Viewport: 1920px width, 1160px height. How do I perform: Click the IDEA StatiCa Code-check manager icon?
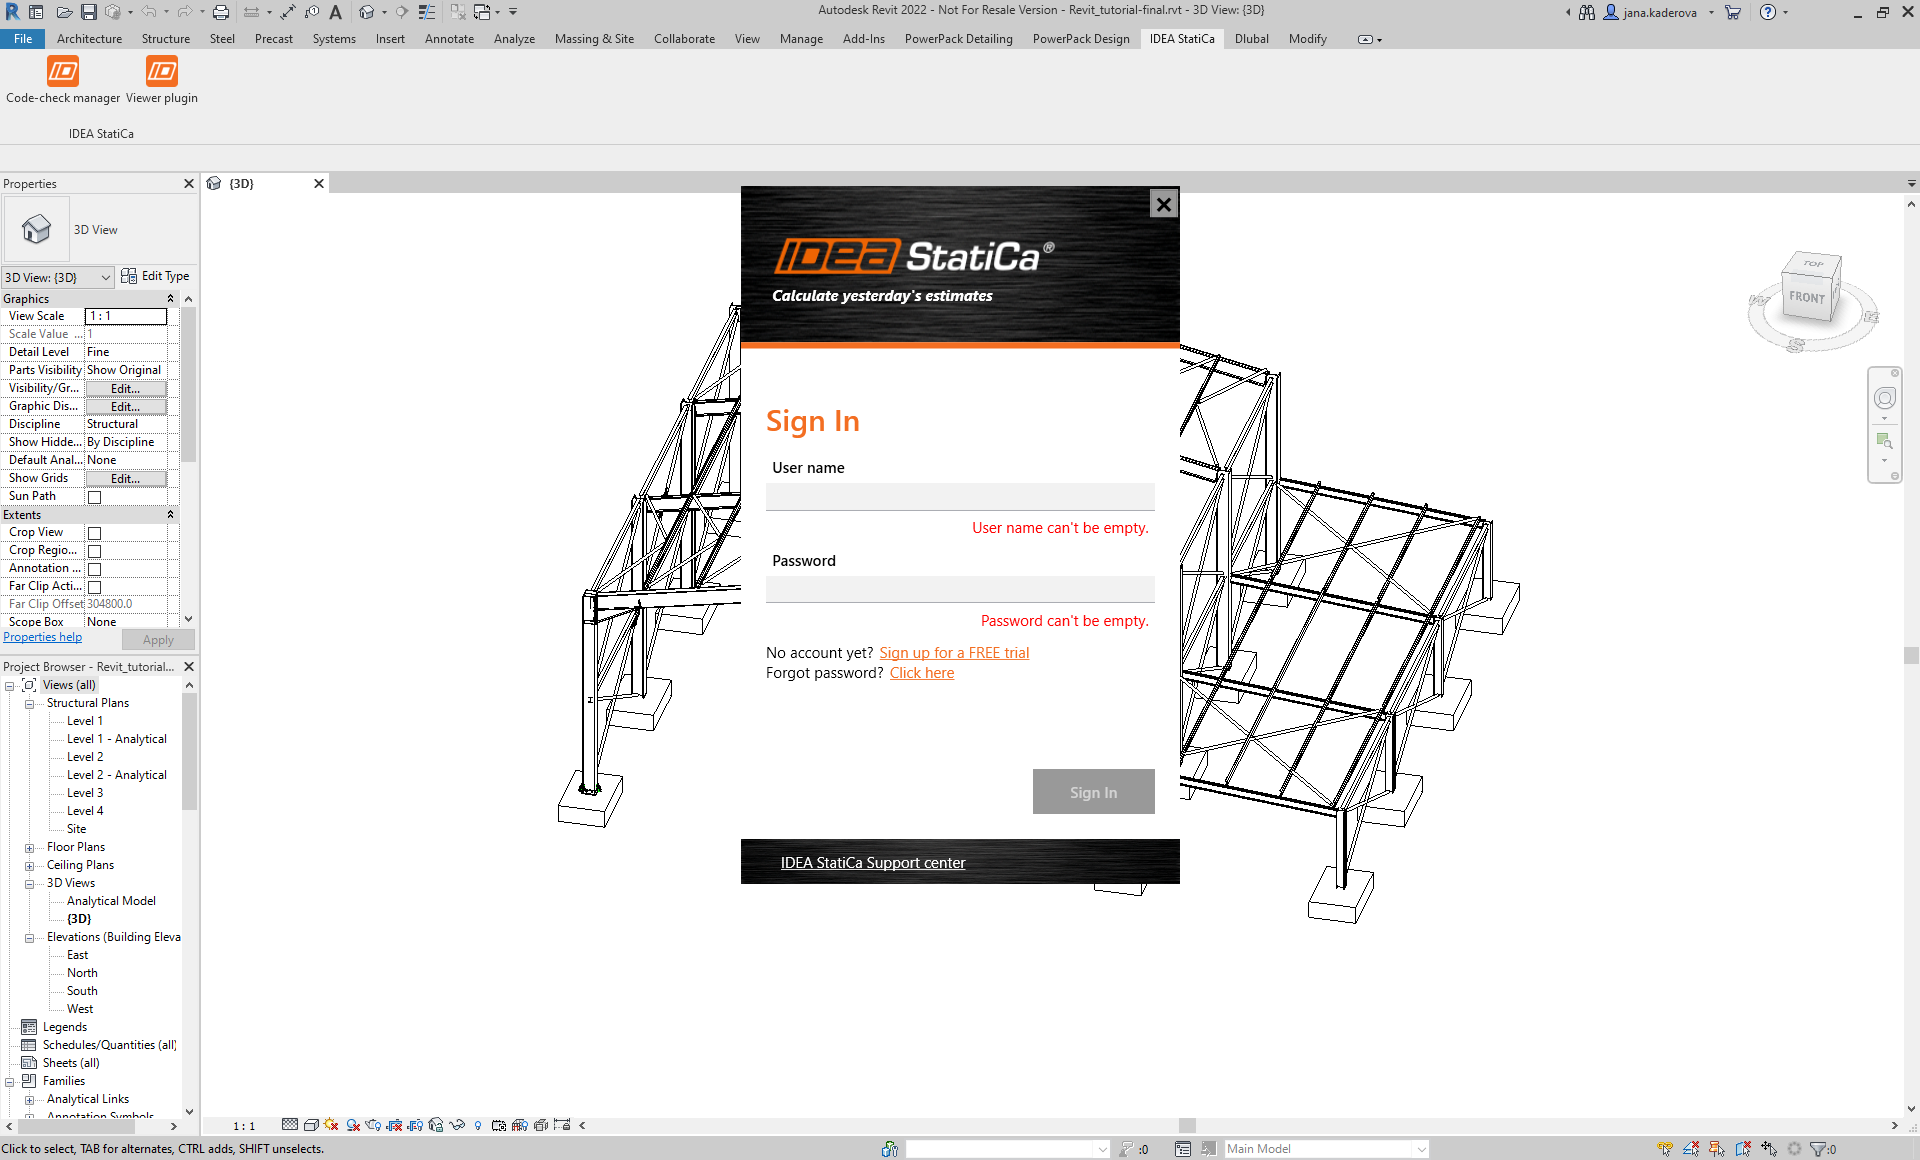pyautogui.click(x=60, y=73)
